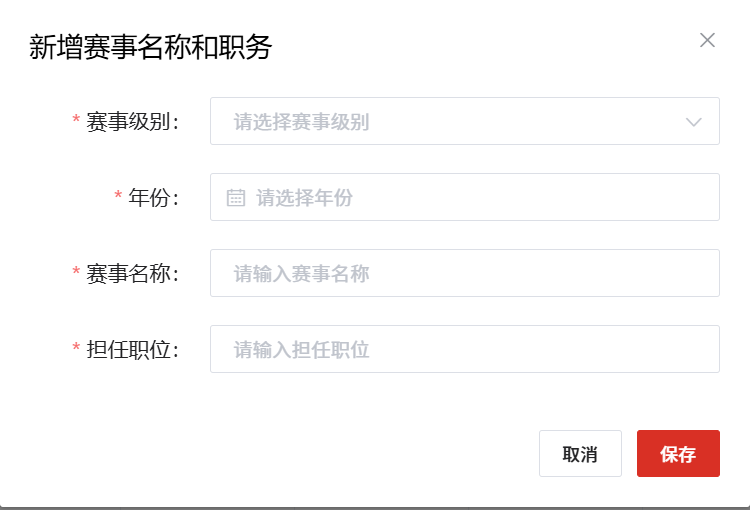Click the 请输入担任职位 placeholder text
Viewport: 750px width, 510px height.
[x=302, y=350]
